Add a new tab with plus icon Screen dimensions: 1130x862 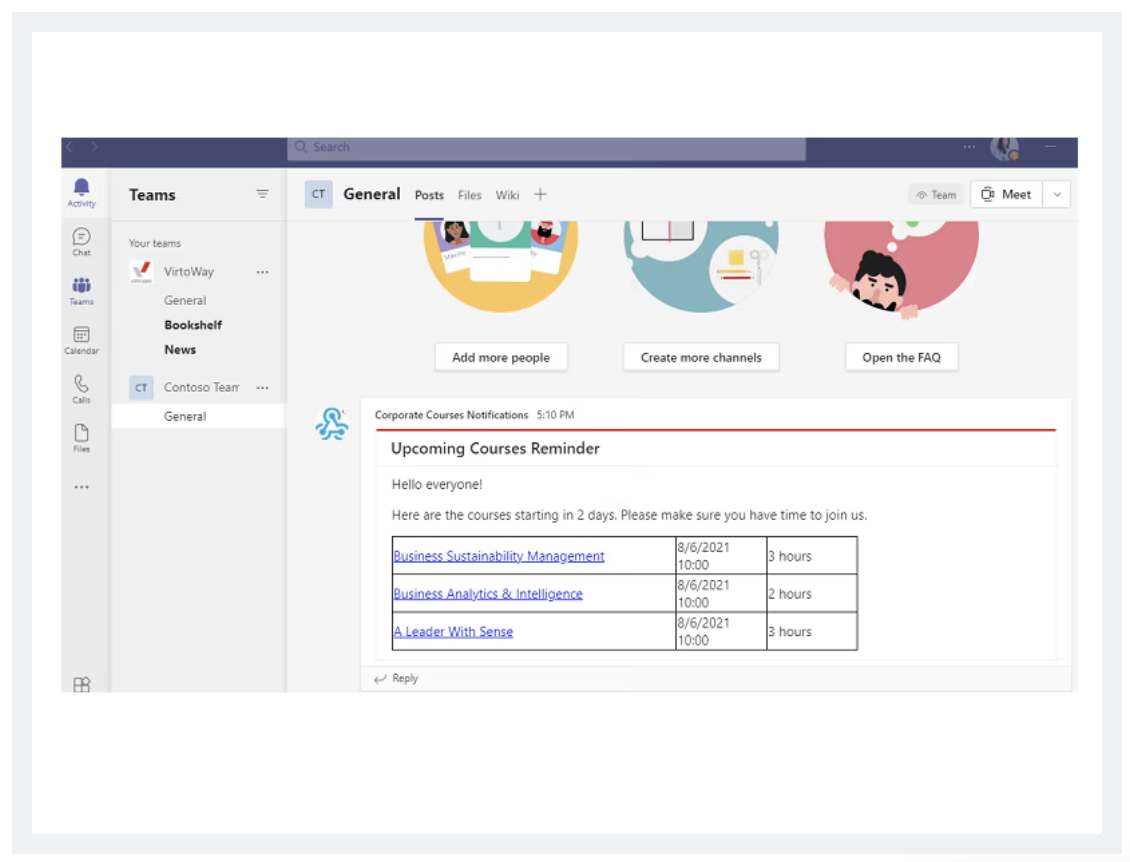[x=540, y=195]
